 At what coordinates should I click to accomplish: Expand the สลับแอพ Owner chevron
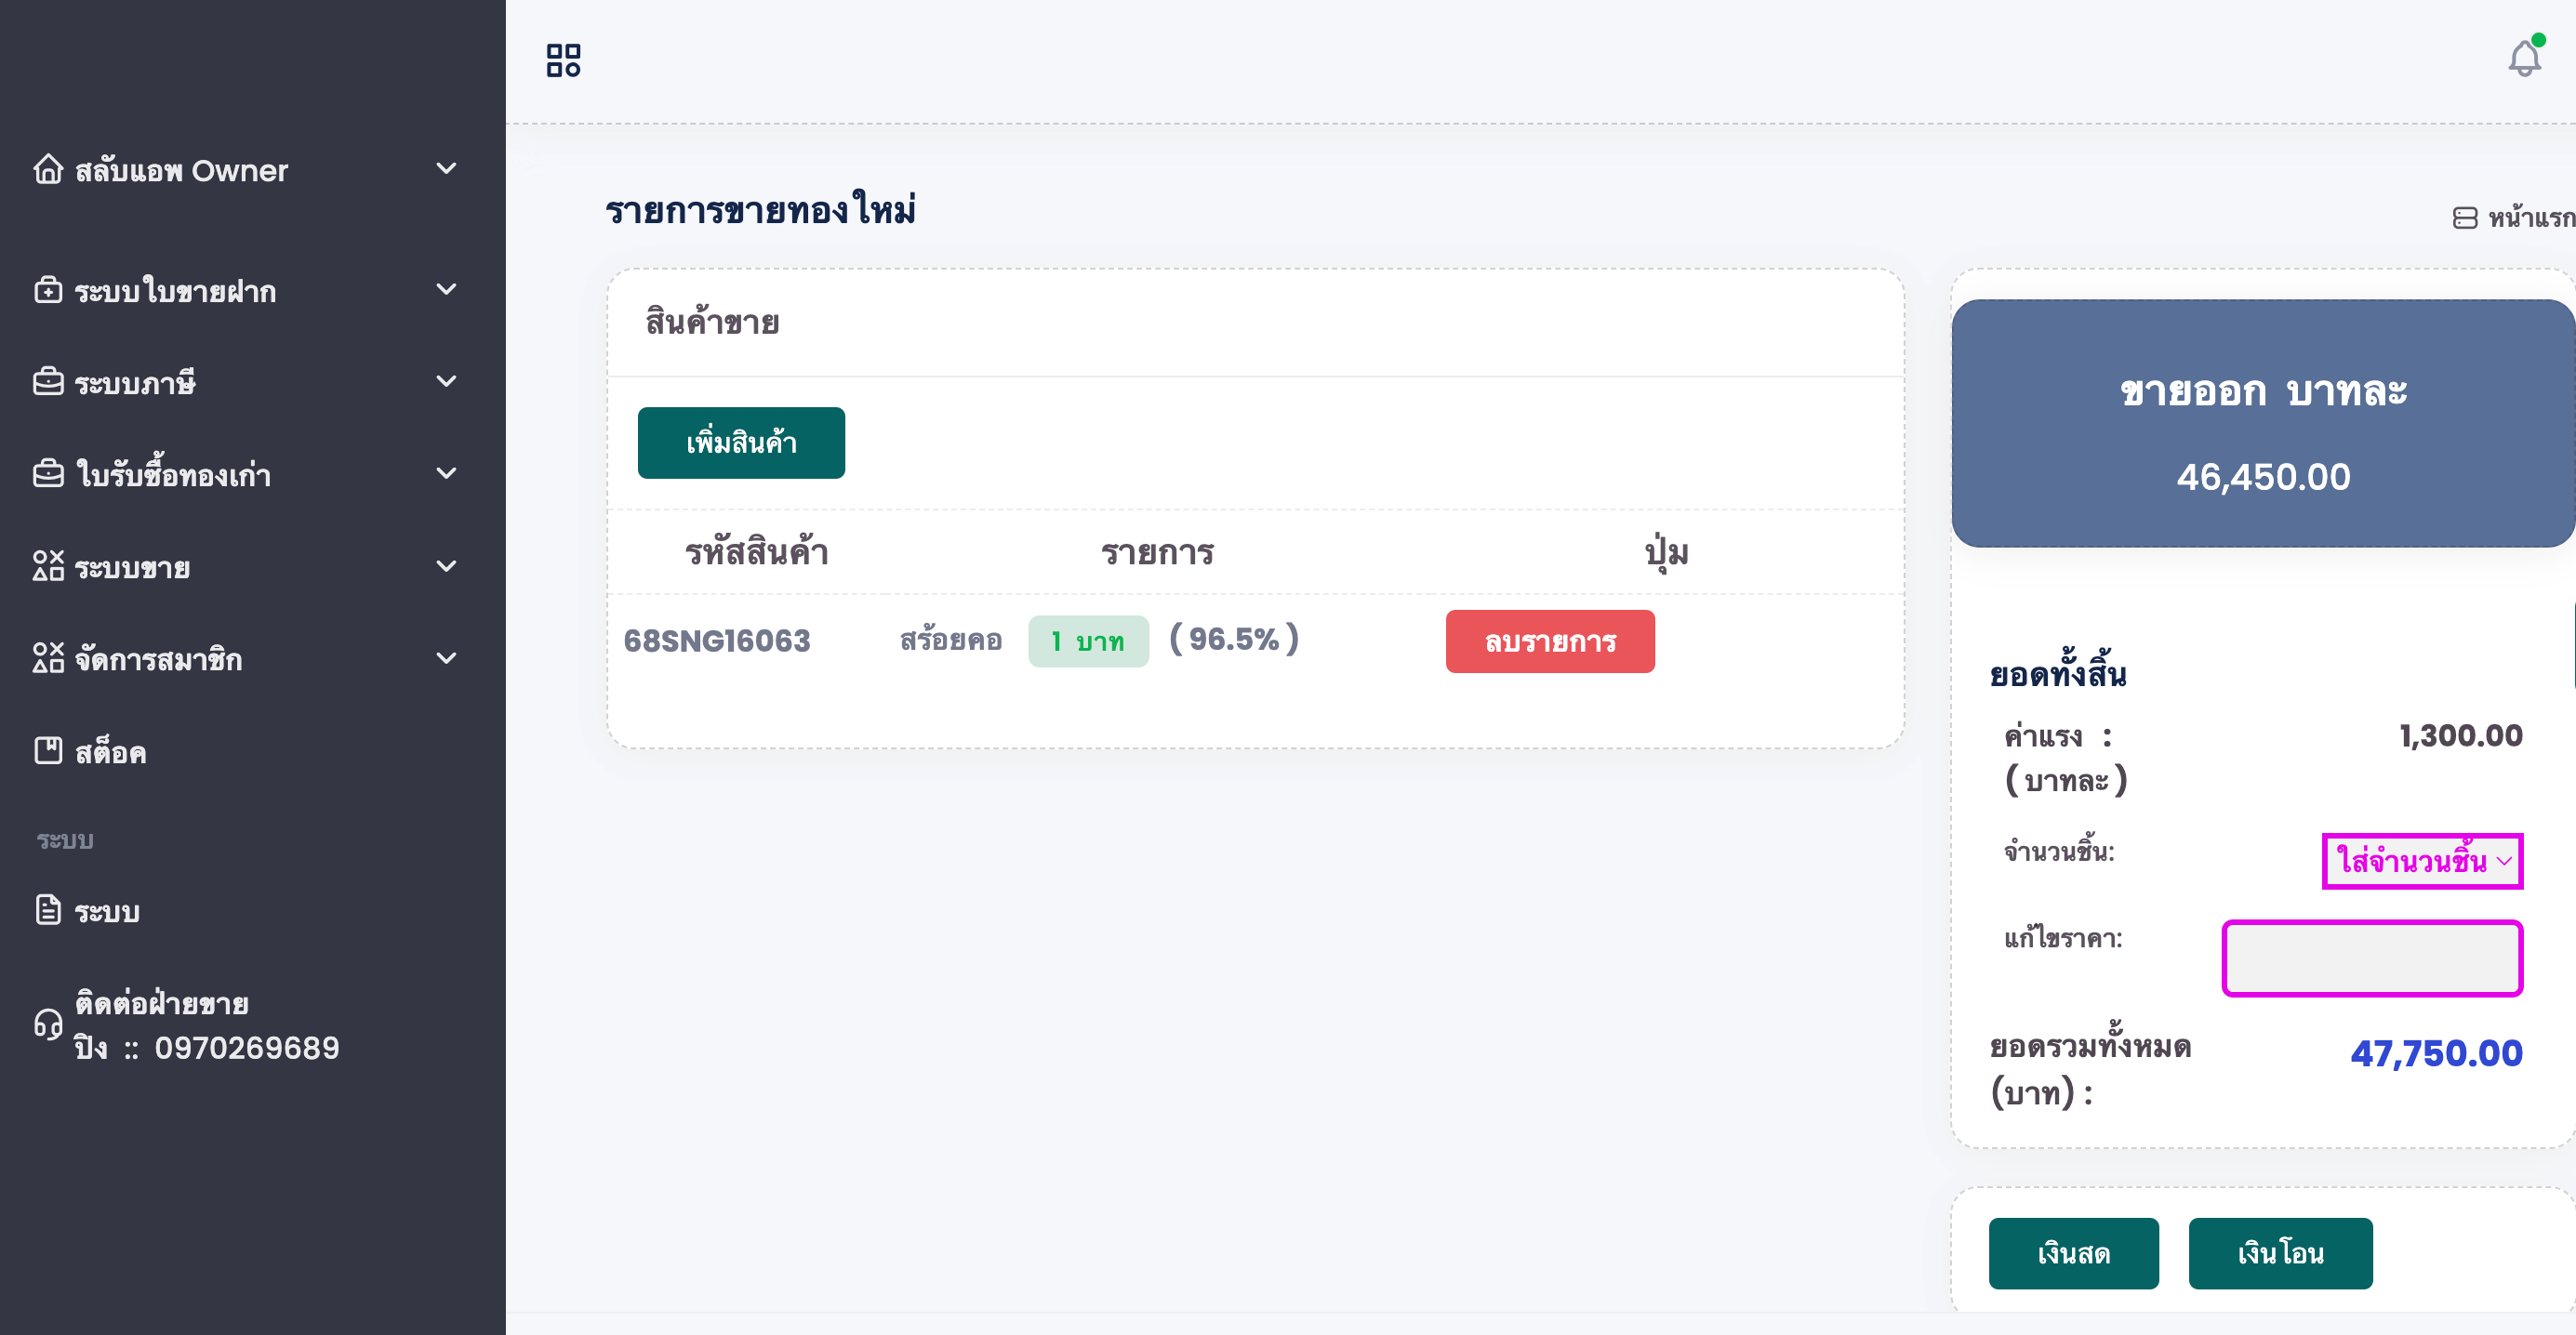click(447, 169)
